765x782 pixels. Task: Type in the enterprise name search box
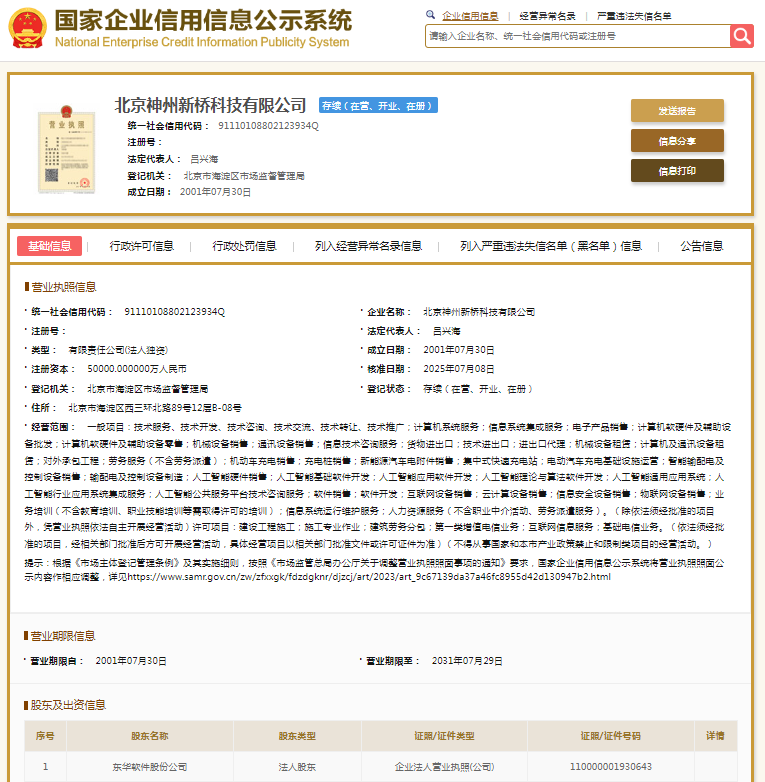[x=576, y=36]
